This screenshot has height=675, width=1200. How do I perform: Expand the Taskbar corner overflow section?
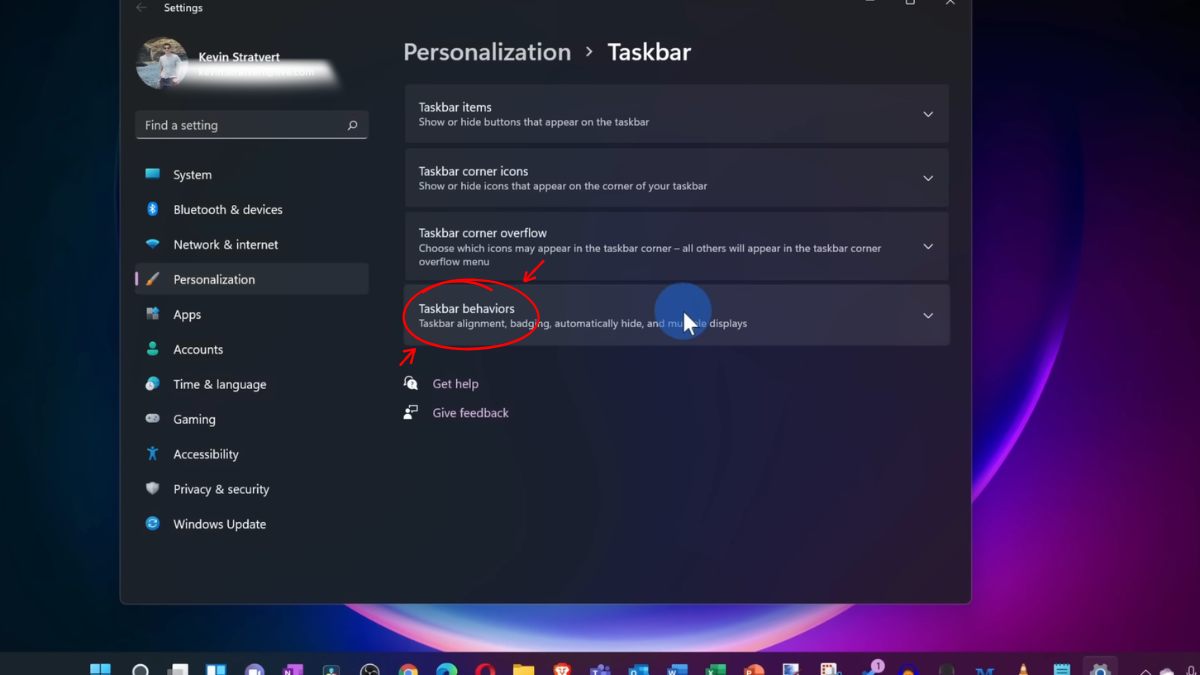click(x=677, y=246)
